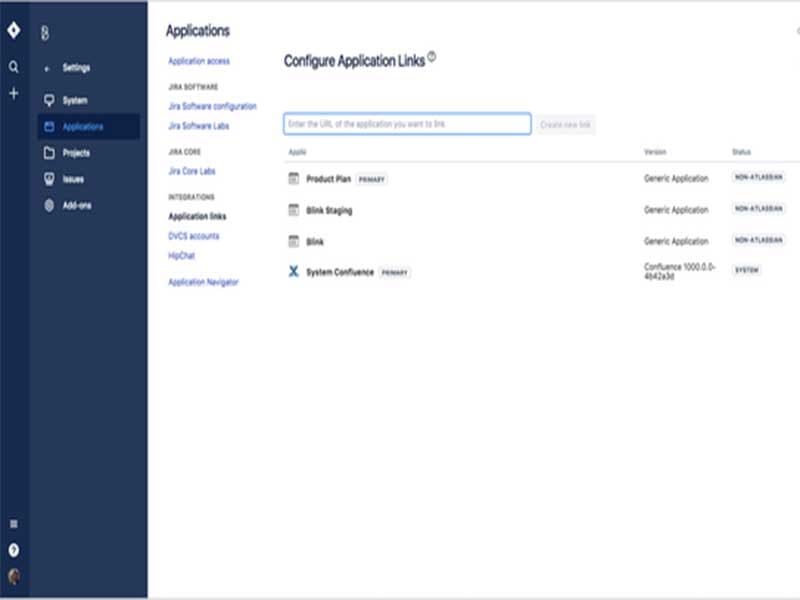Click the Product Plan application icon
Viewport: 800px width, 600px height.
(293, 179)
